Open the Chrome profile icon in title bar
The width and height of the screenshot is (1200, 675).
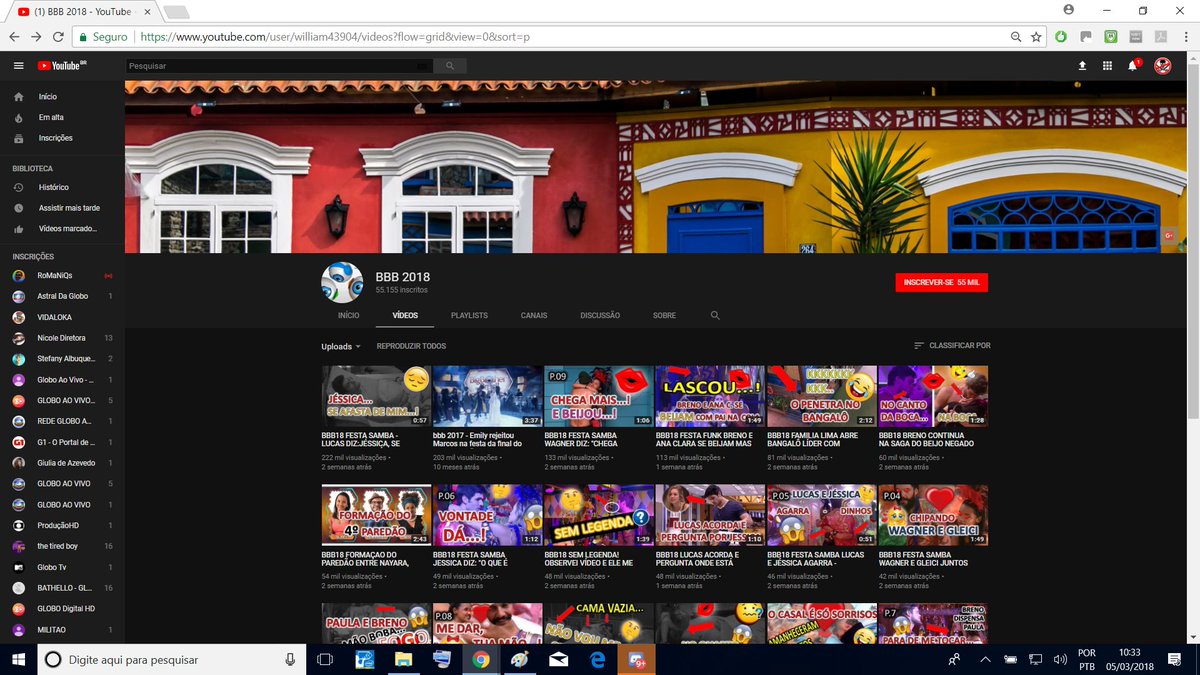(1069, 9)
